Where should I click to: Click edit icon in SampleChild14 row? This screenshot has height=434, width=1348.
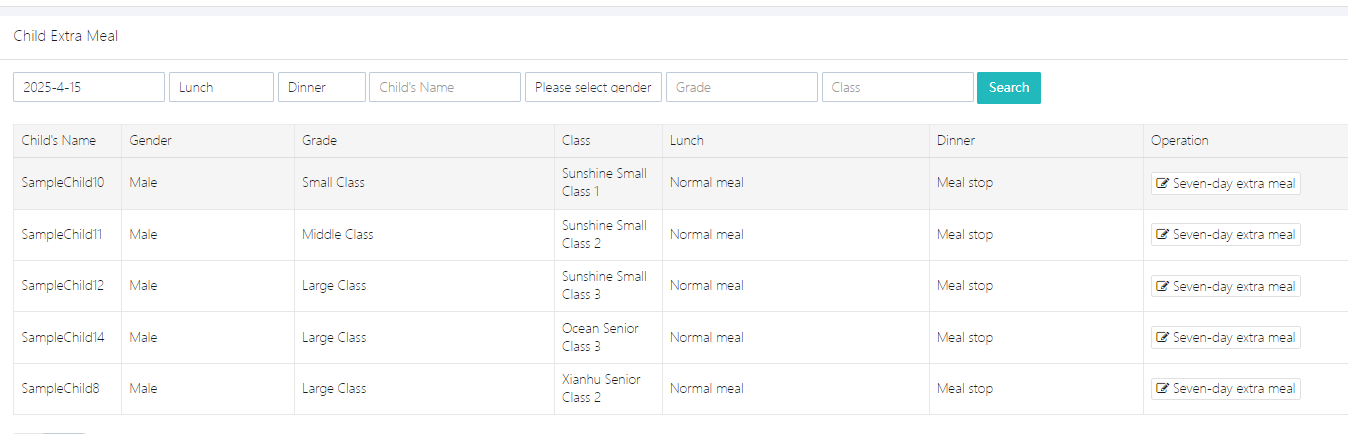coord(1163,338)
